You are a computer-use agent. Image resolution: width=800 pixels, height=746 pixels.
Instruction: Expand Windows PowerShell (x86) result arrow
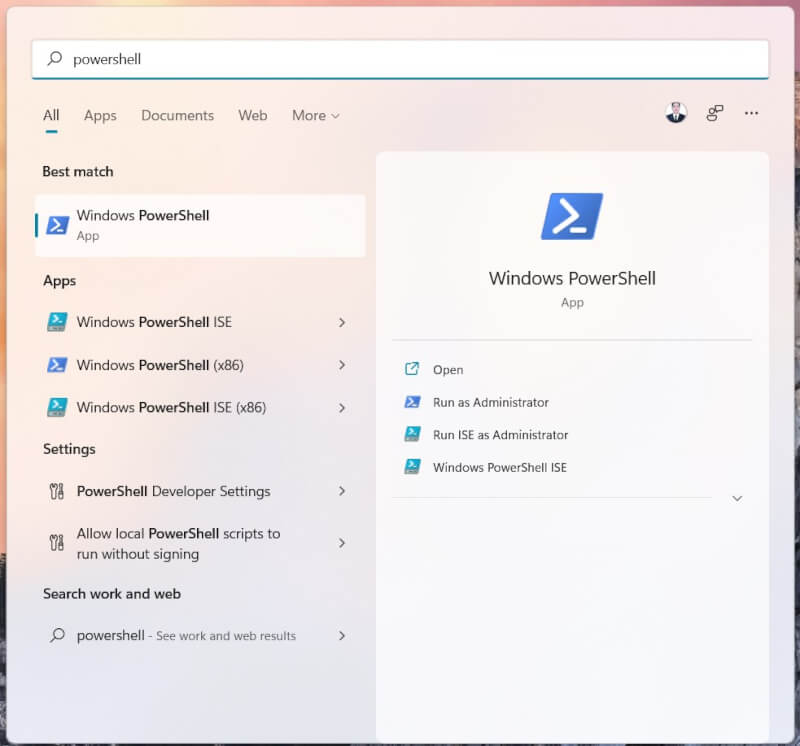(342, 365)
